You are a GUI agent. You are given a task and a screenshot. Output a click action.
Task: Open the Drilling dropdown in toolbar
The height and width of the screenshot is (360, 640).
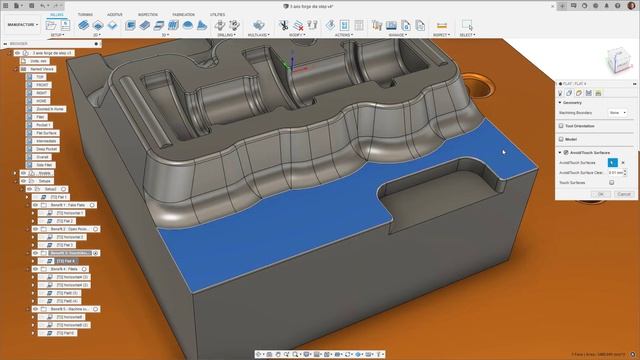tap(227, 35)
